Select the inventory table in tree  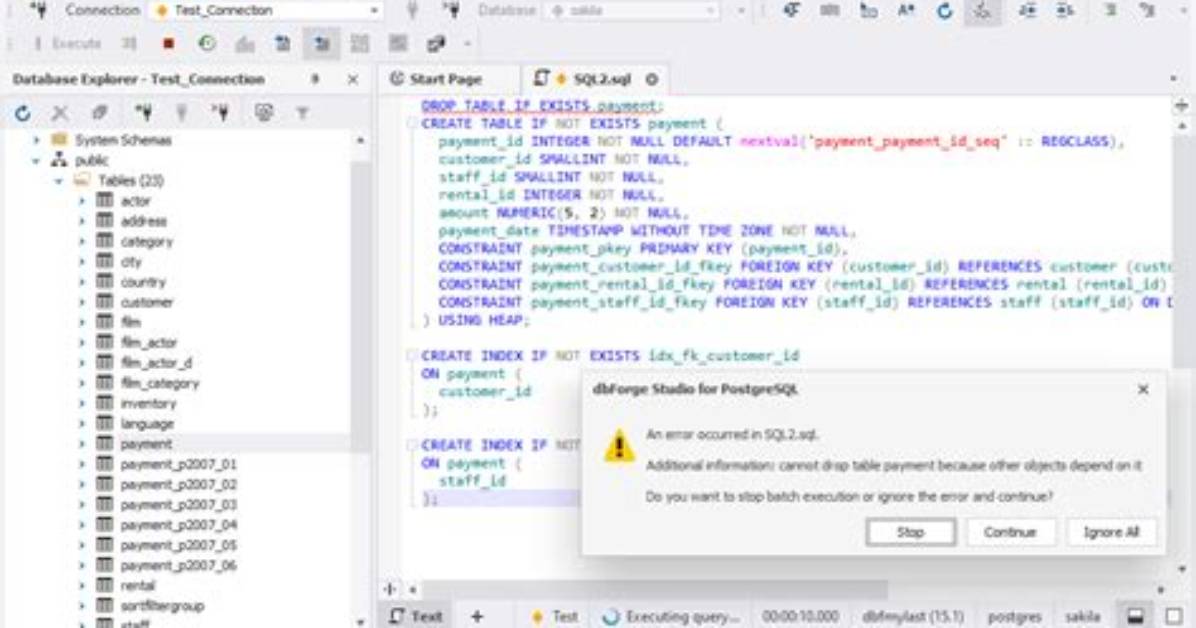click(147, 403)
